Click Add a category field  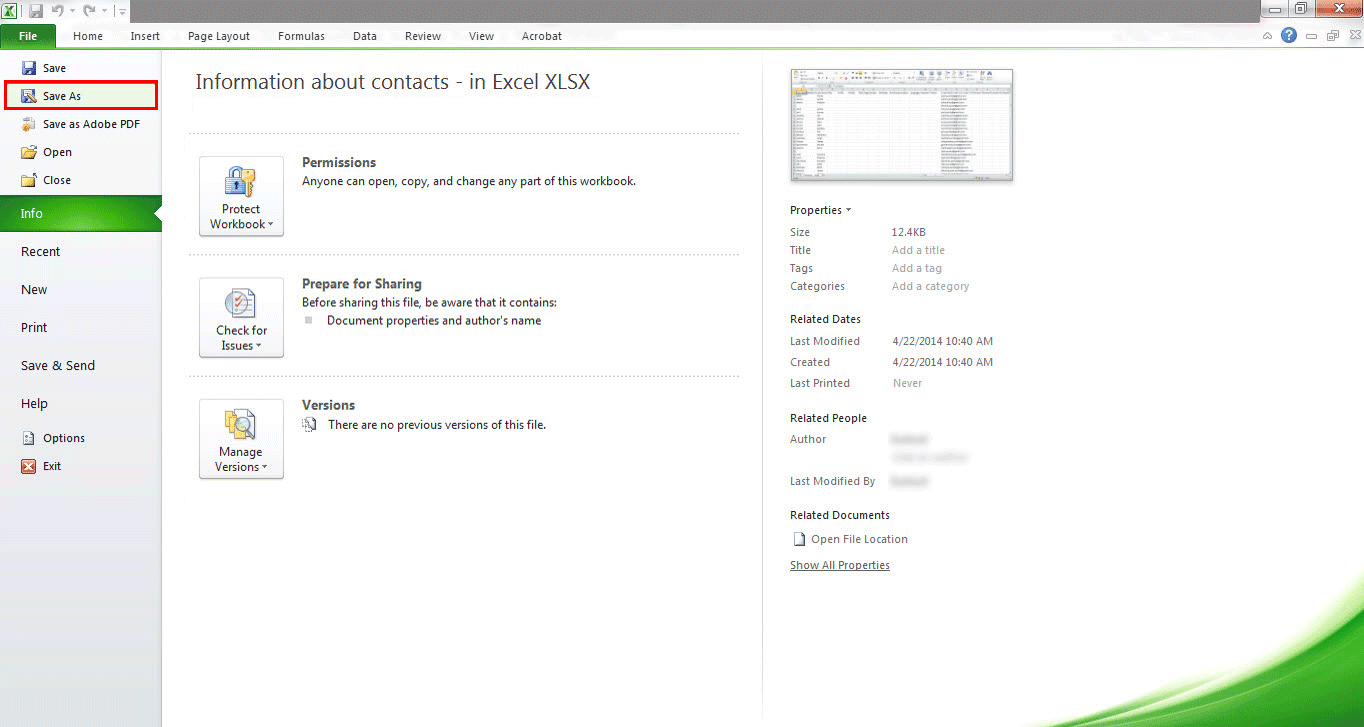[930, 286]
